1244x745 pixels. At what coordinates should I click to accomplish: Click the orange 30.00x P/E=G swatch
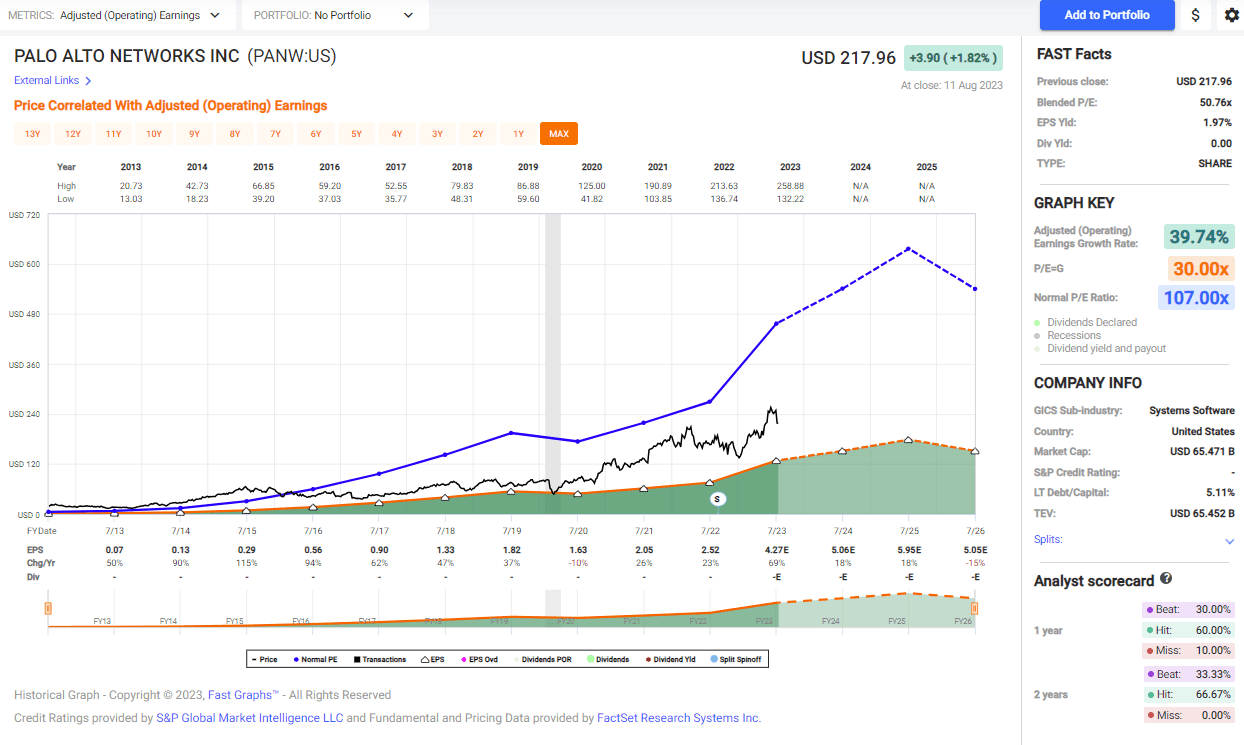[1201, 269]
